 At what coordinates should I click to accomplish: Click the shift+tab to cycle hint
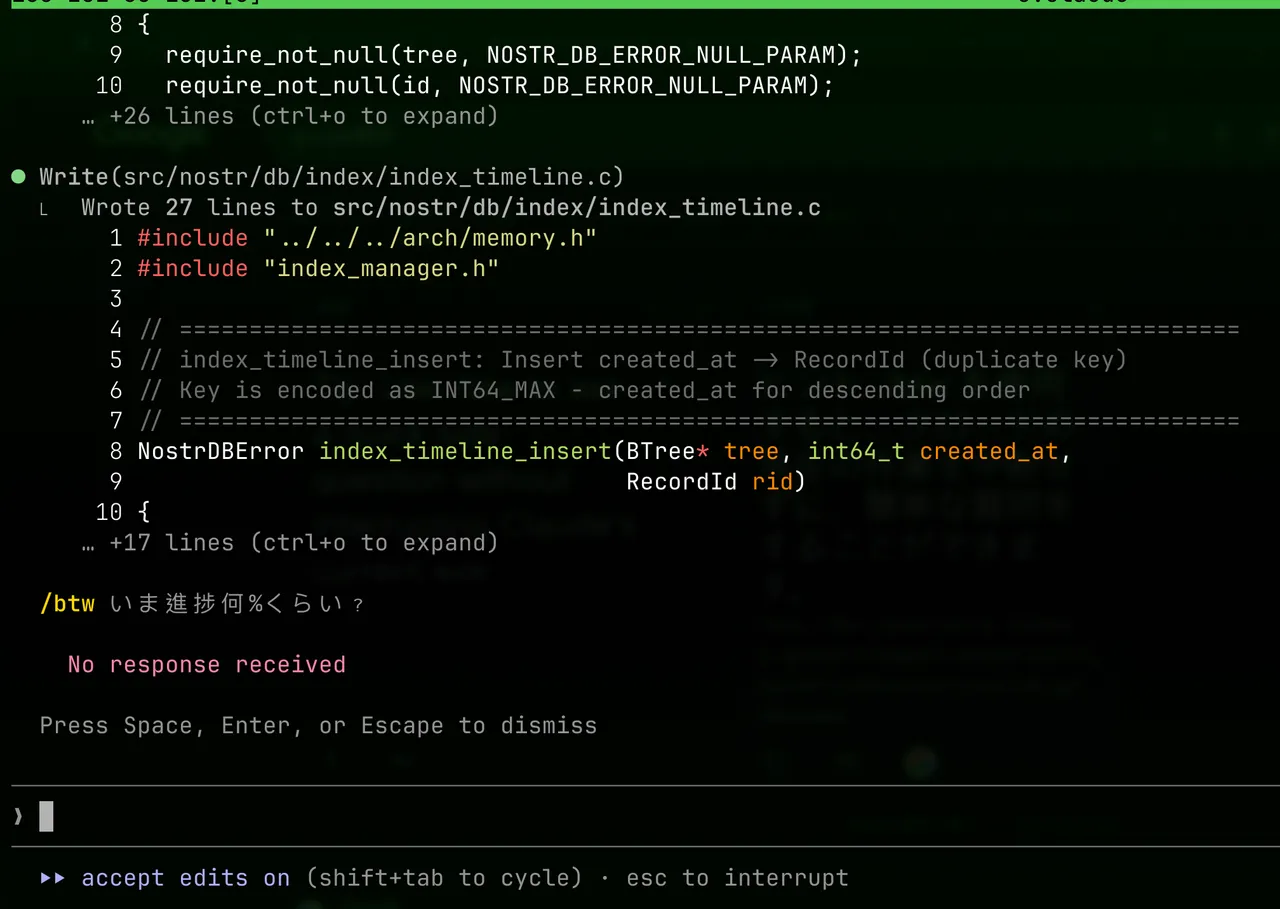[x=444, y=878]
